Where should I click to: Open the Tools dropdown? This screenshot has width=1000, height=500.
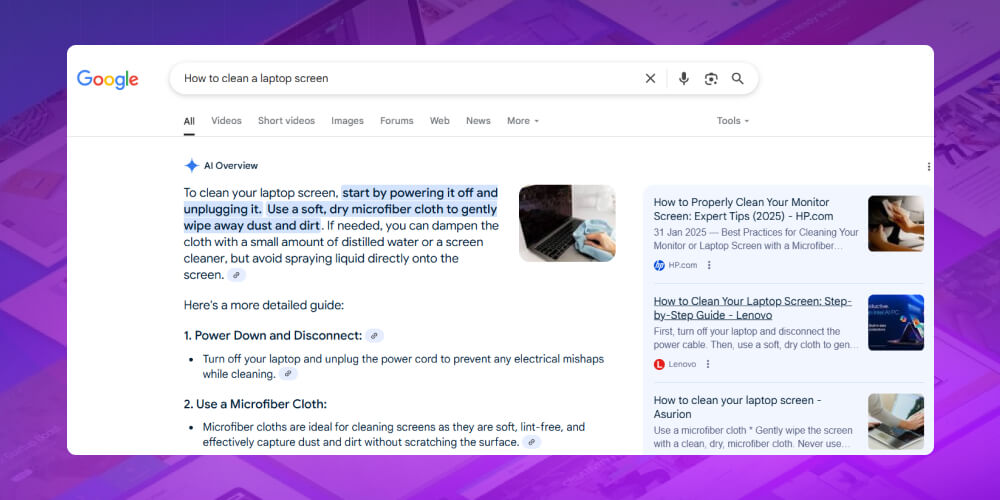732,121
